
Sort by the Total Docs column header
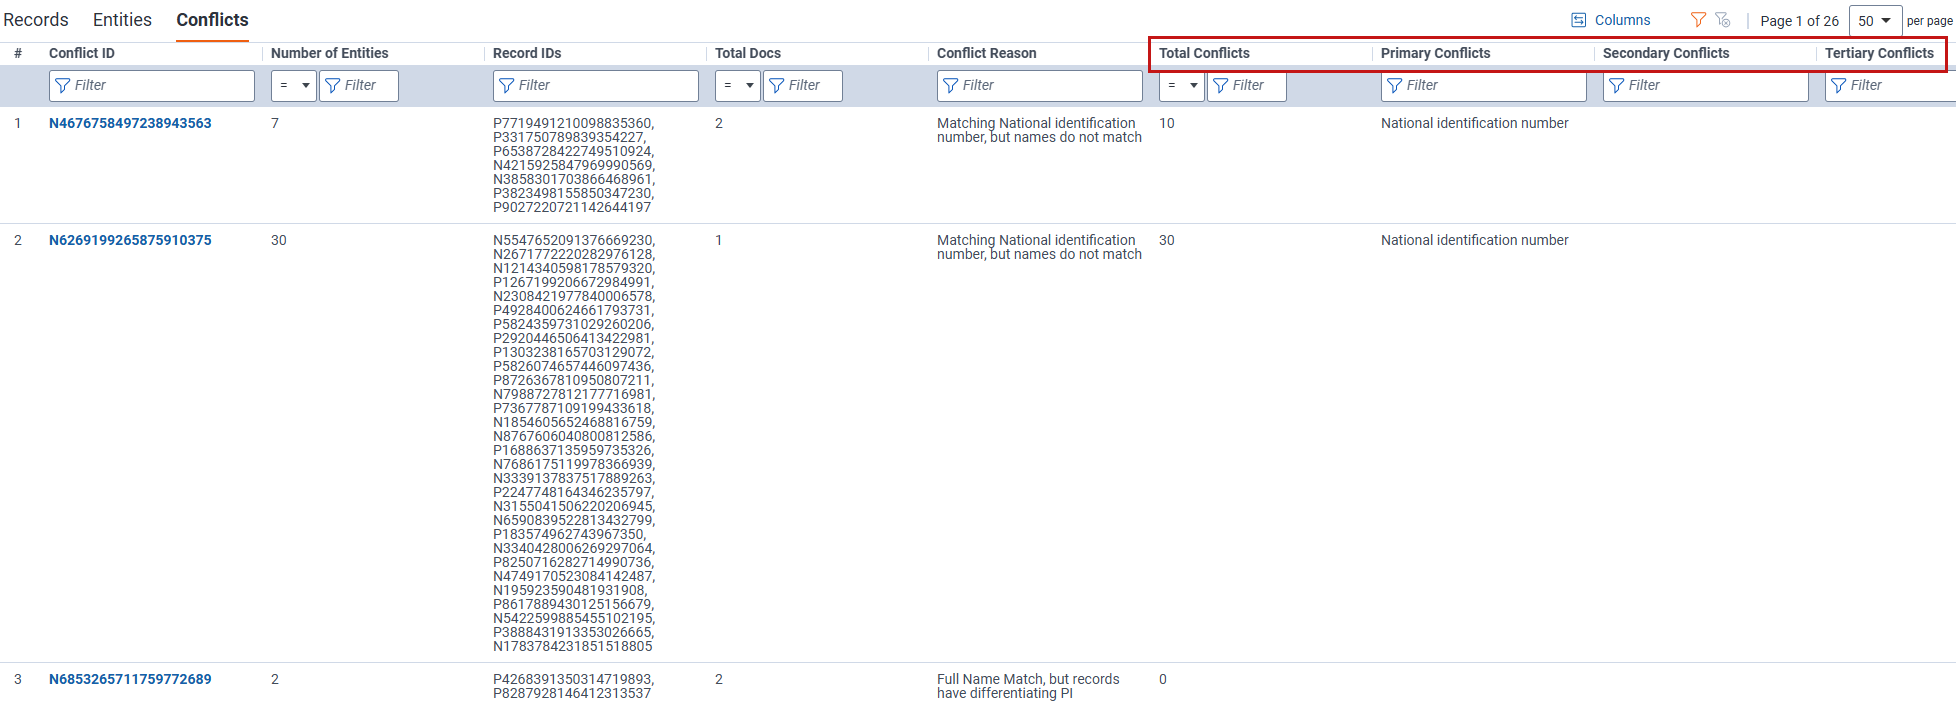[x=748, y=53]
